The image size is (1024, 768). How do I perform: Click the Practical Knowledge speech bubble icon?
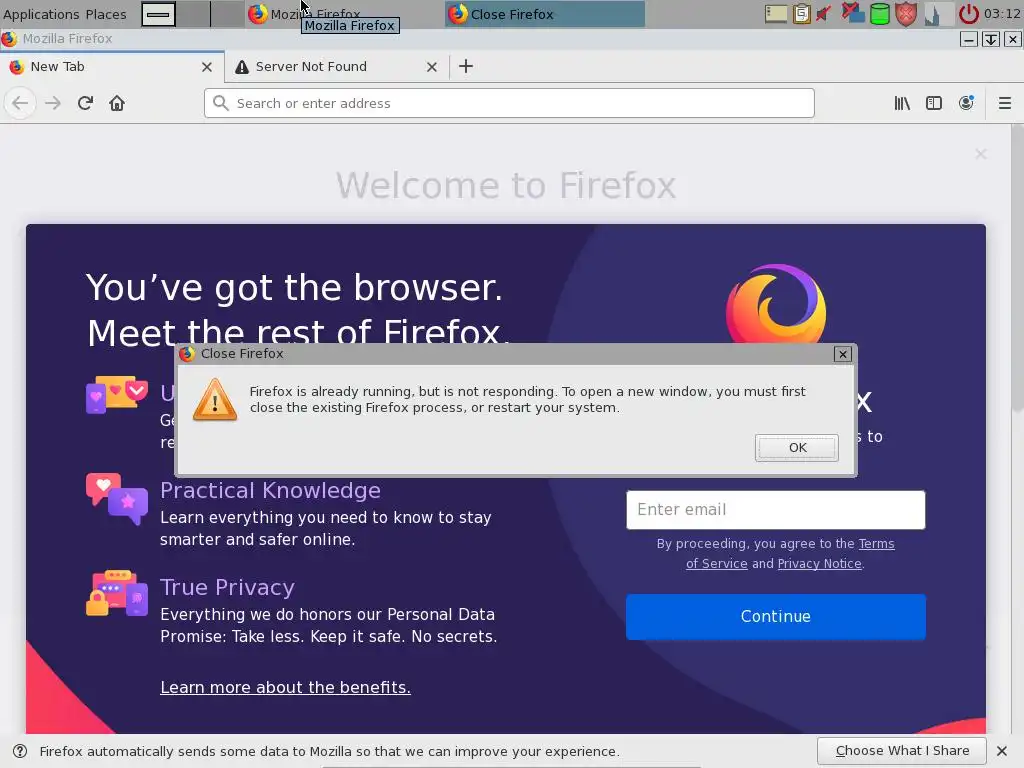[x=116, y=498]
